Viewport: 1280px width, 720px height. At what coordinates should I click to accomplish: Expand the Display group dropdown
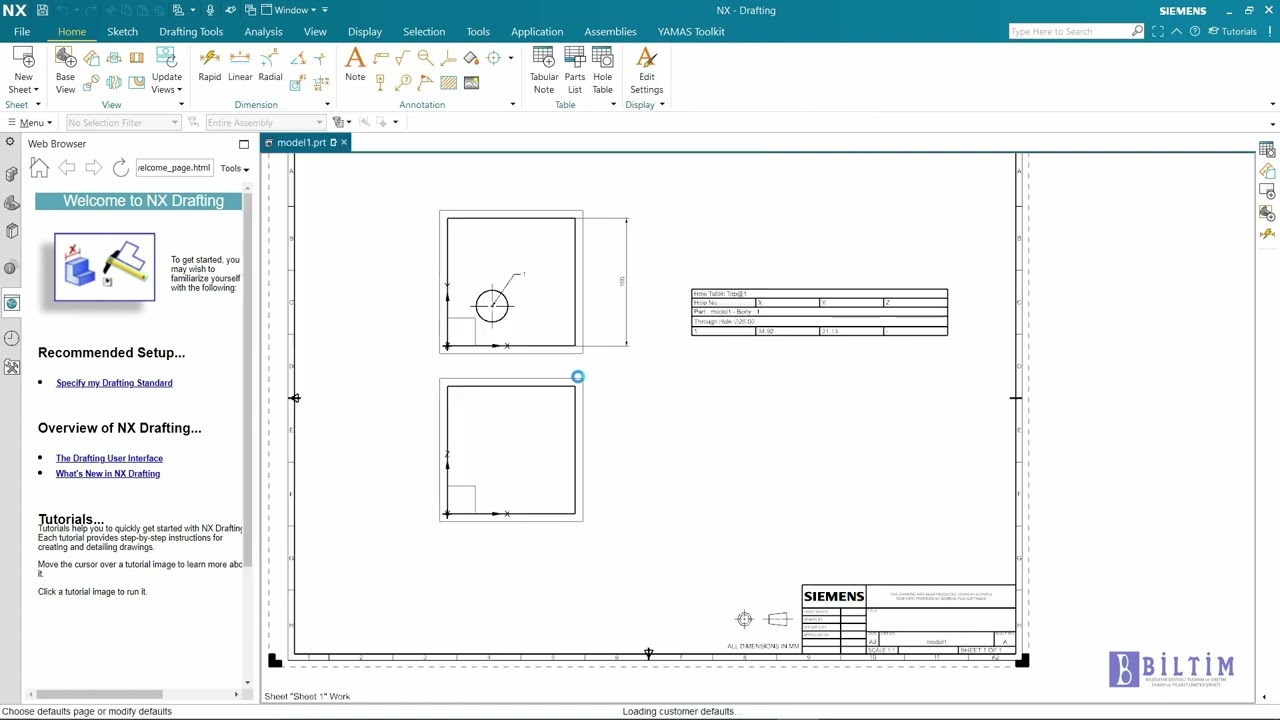[x=661, y=105]
